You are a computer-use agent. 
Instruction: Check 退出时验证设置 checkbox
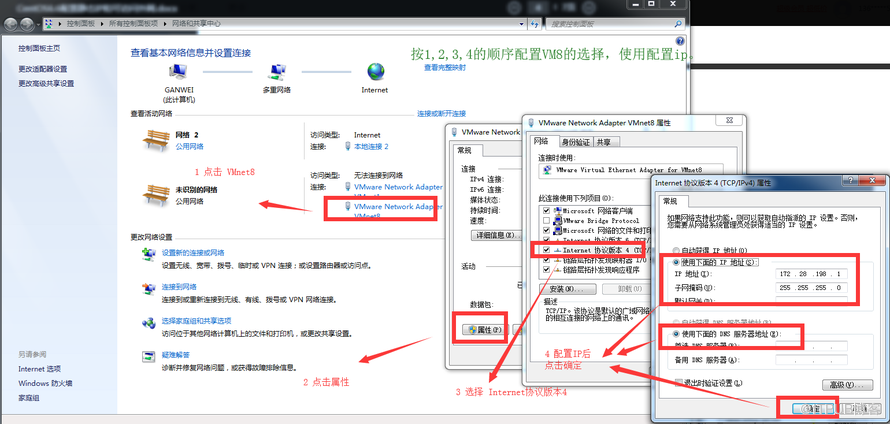pos(678,384)
